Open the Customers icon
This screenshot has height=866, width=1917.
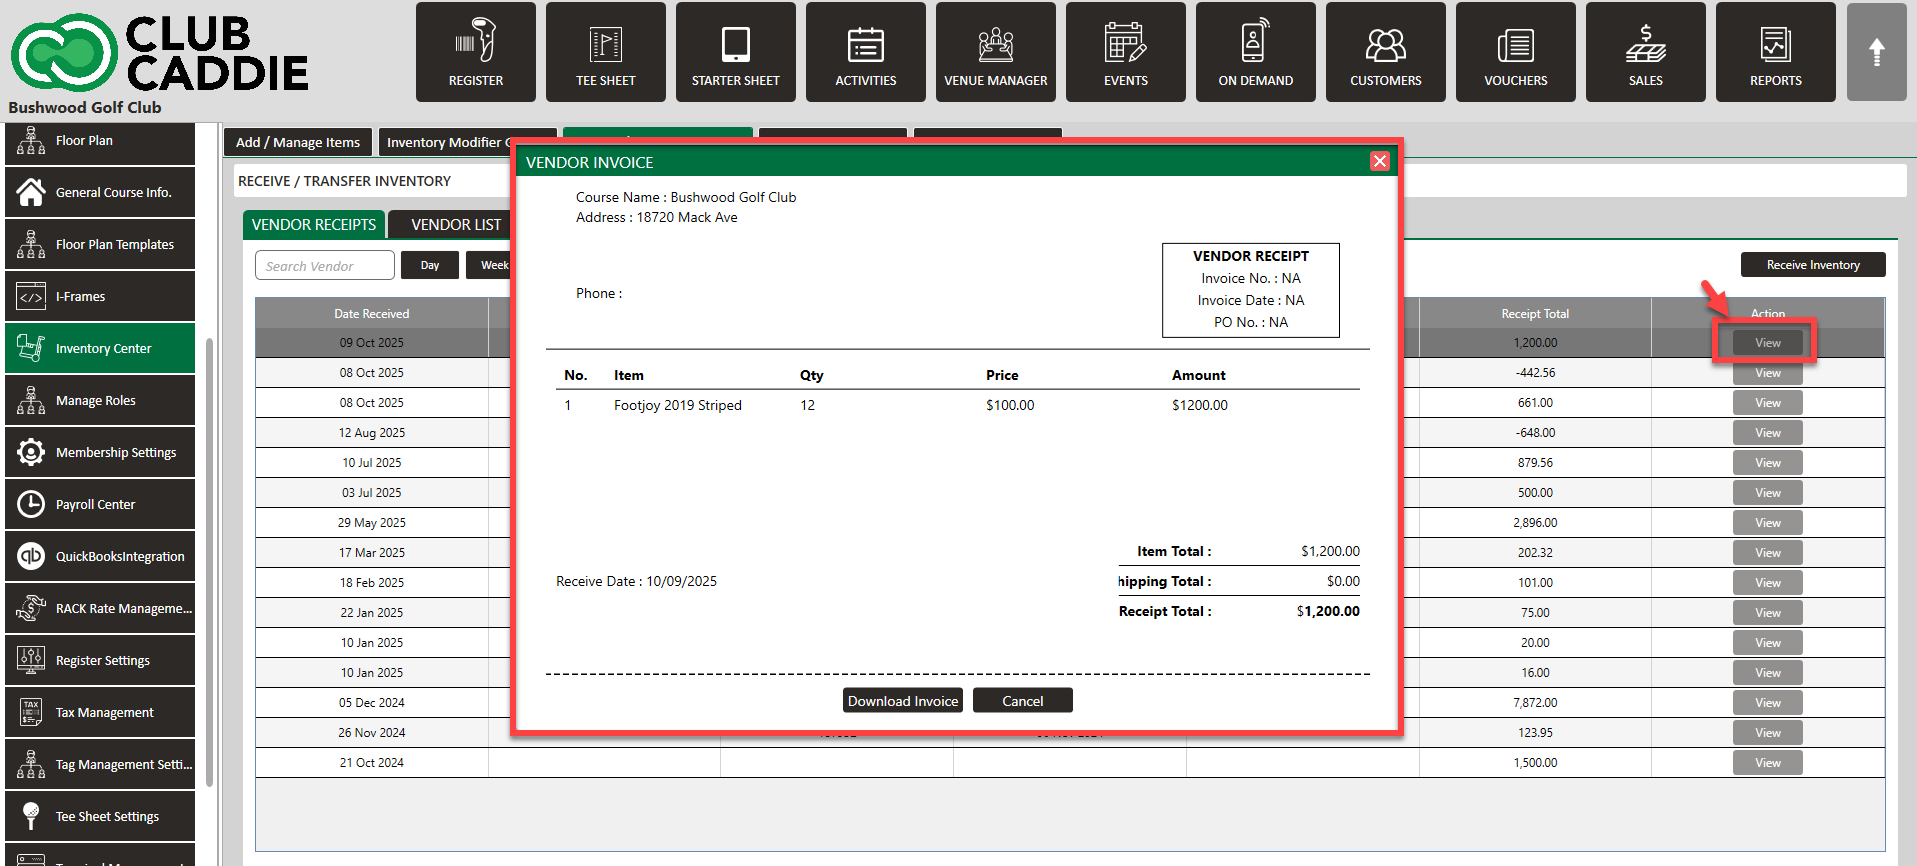pyautogui.click(x=1385, y=52)
